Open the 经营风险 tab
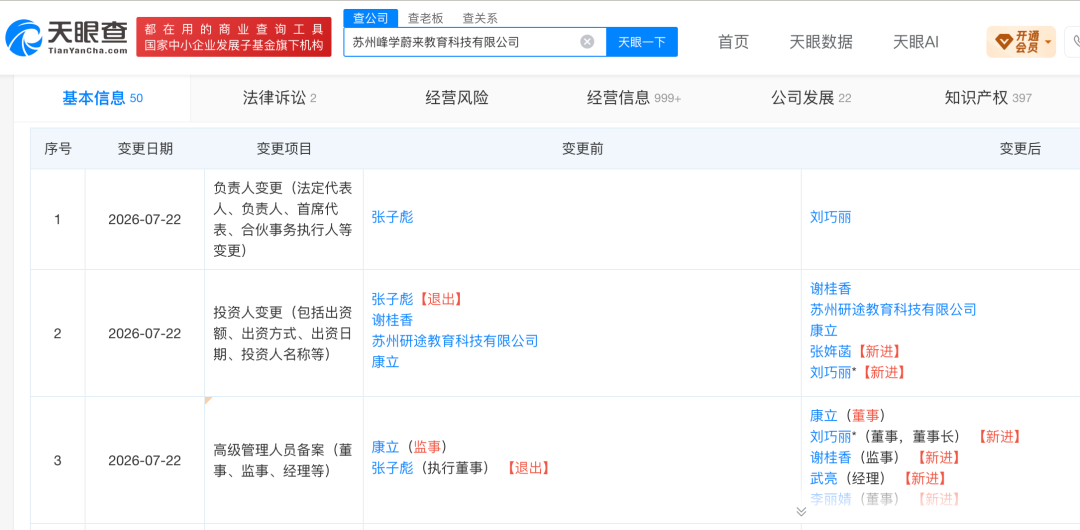This screenshot has width=1080, height=530. tap(457, 98)
